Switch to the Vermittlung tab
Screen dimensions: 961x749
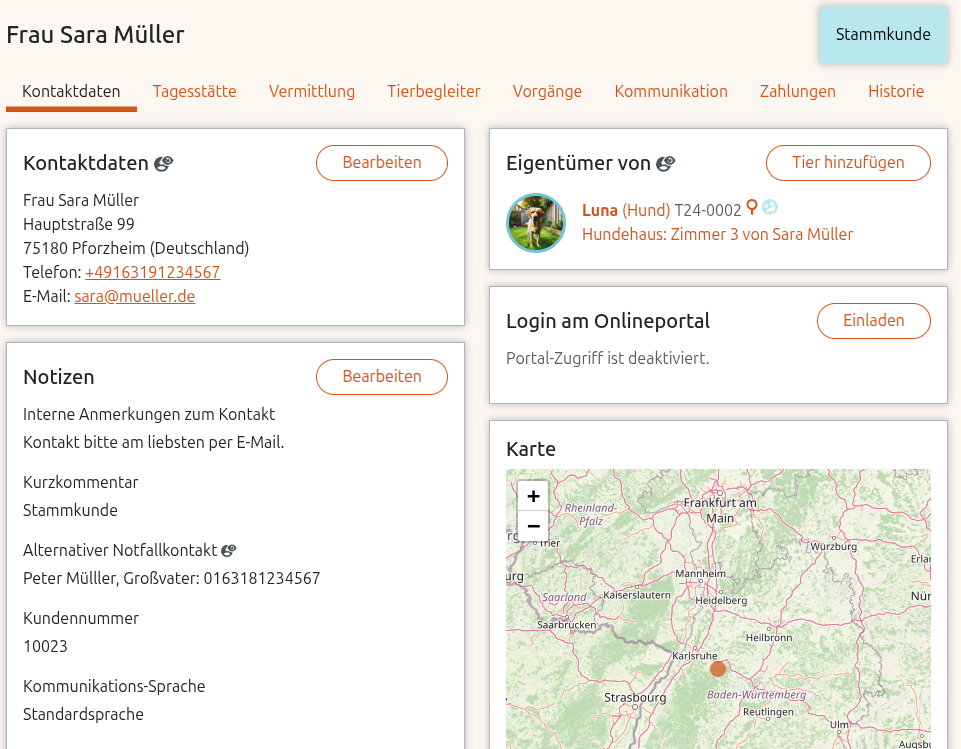coord(311,91)
